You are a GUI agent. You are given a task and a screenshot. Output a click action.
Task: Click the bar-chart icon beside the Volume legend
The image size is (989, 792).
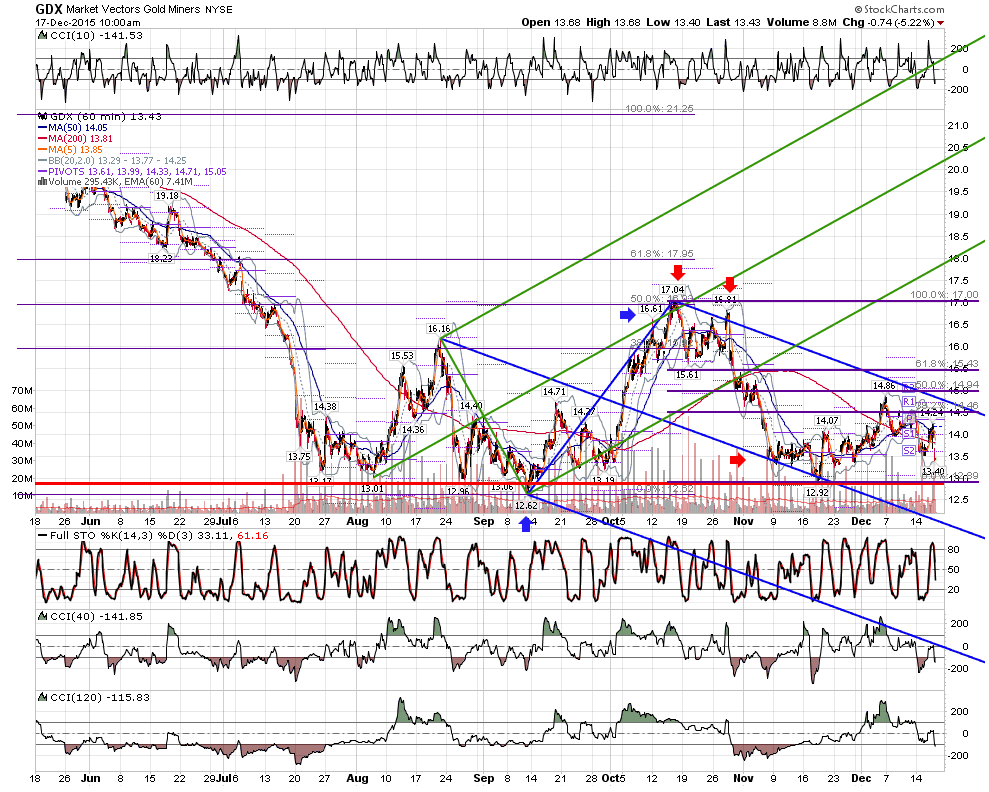point(42,182)
